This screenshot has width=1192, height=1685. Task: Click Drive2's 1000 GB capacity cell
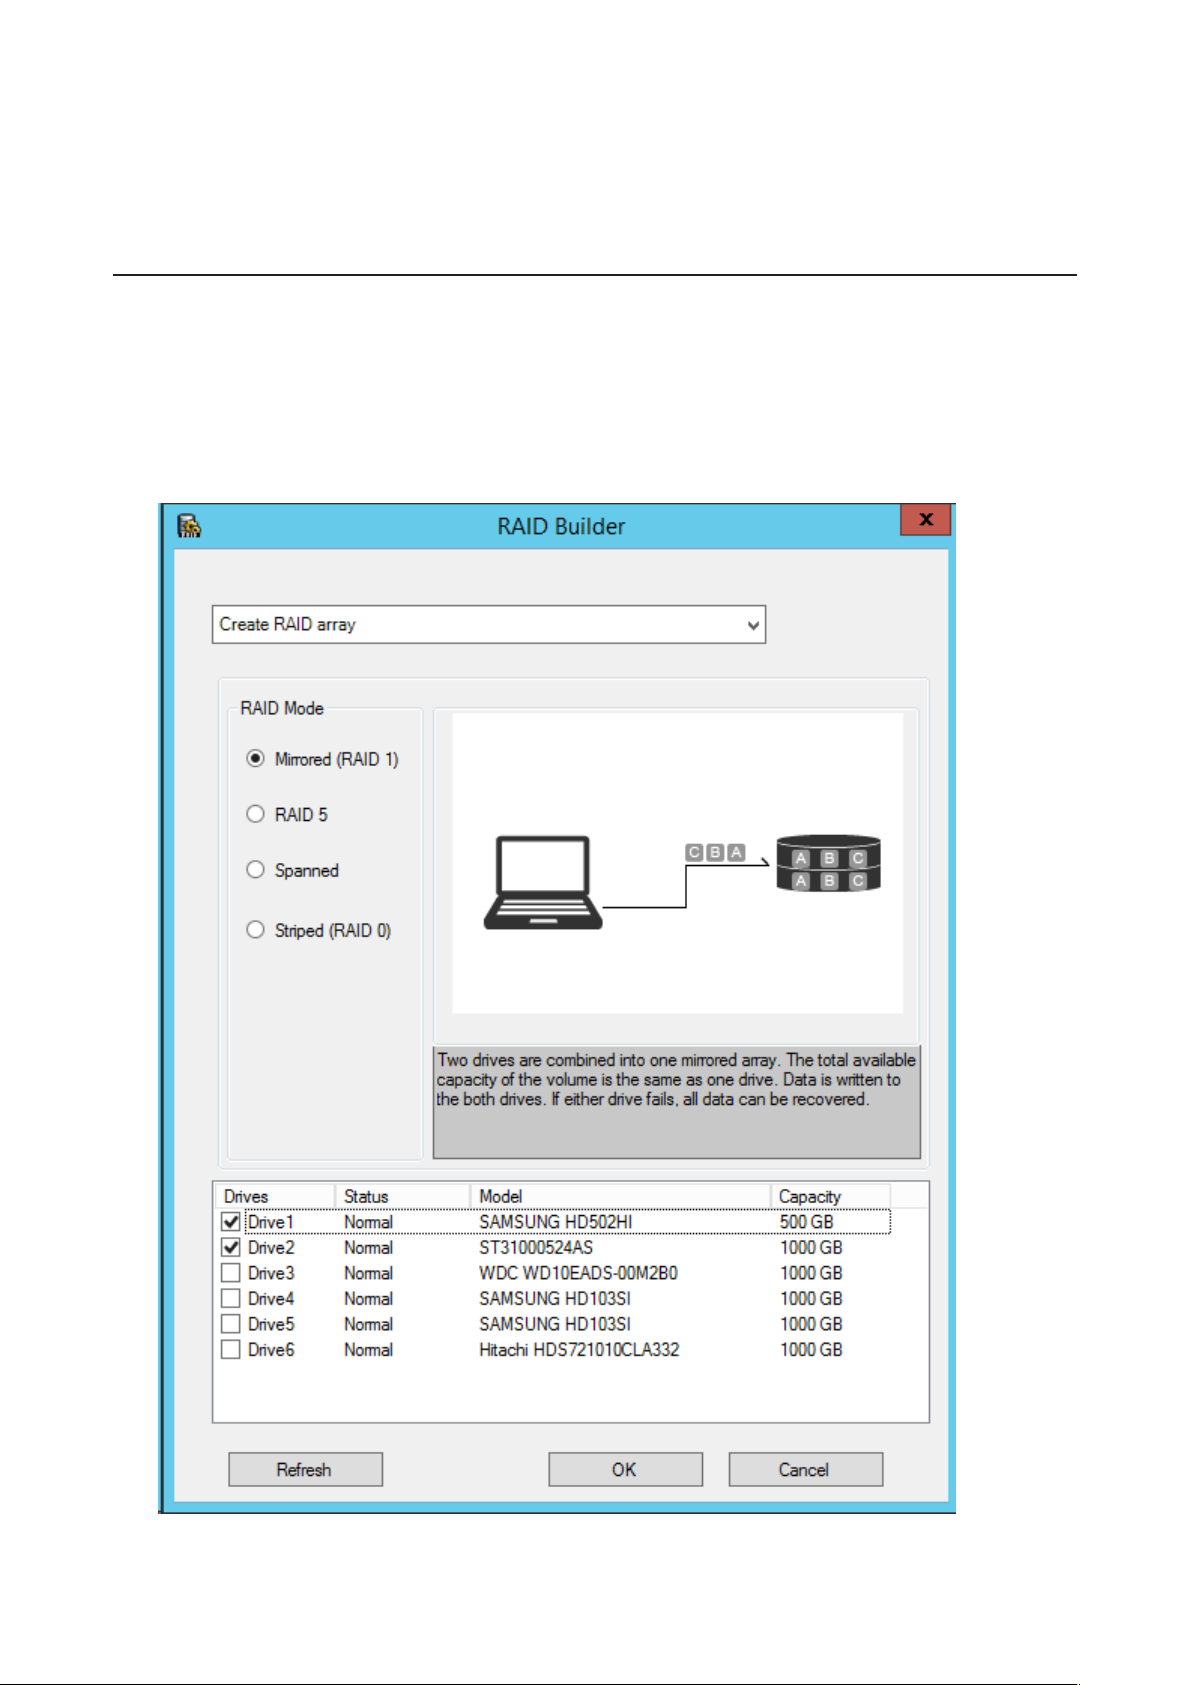coord(811,1247)
